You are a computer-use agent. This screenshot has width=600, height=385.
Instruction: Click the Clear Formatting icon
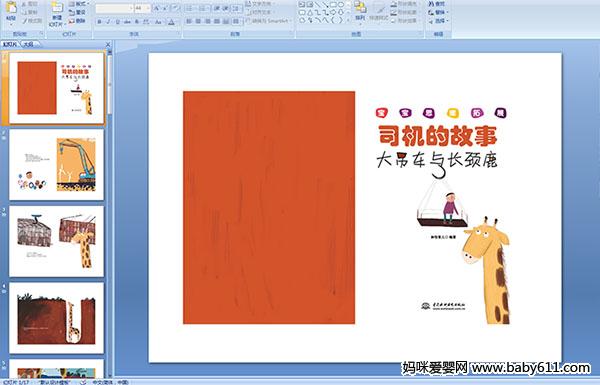click(x=175, y=8)
